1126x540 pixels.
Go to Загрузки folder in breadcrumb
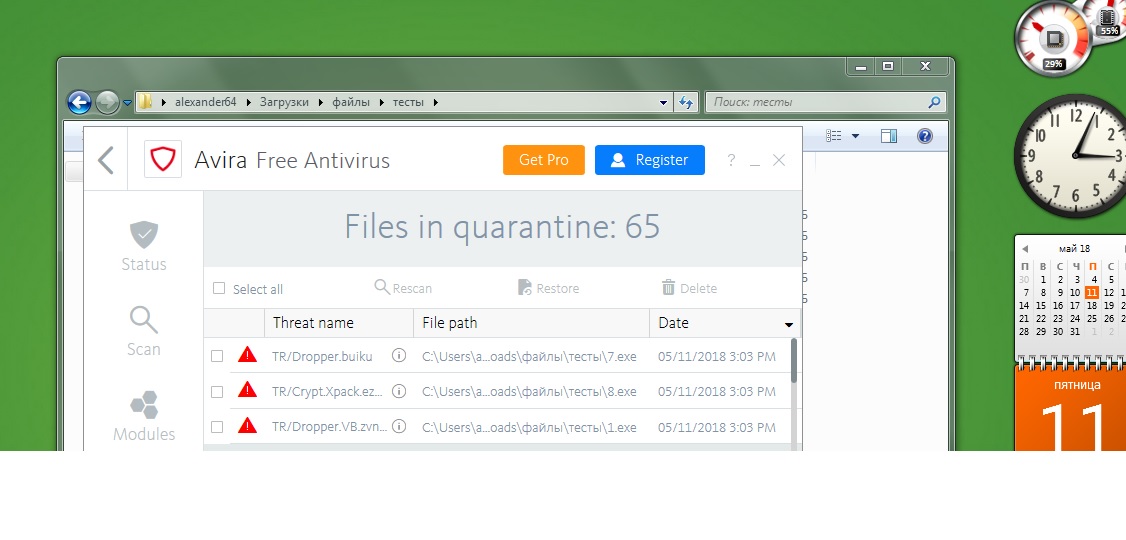click(x=284, y=102)
